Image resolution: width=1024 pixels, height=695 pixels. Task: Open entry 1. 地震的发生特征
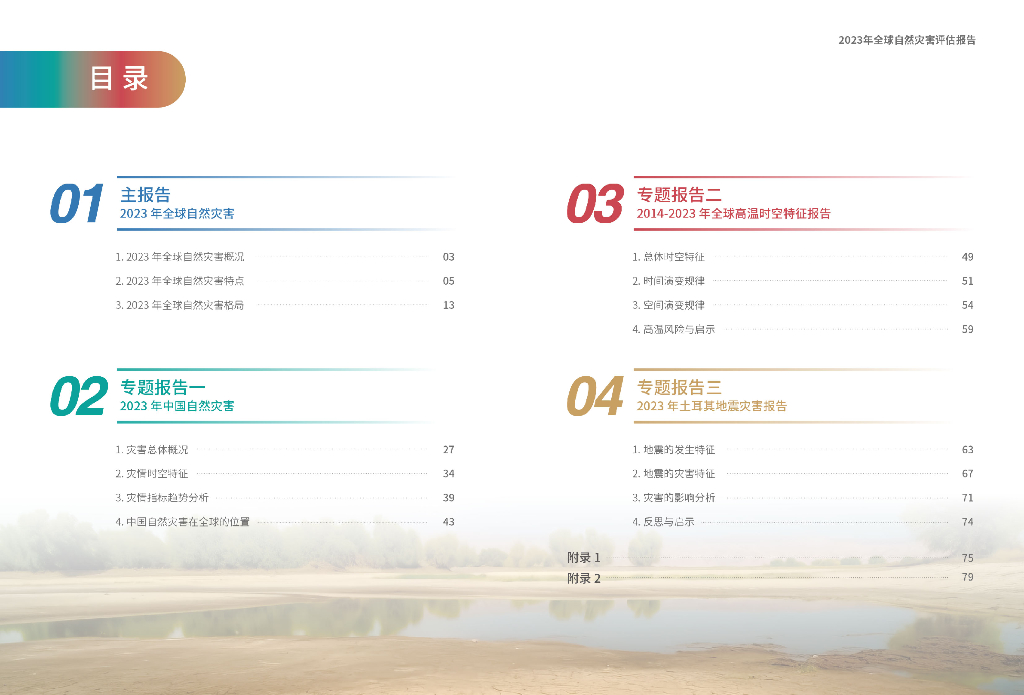(674, 449)
